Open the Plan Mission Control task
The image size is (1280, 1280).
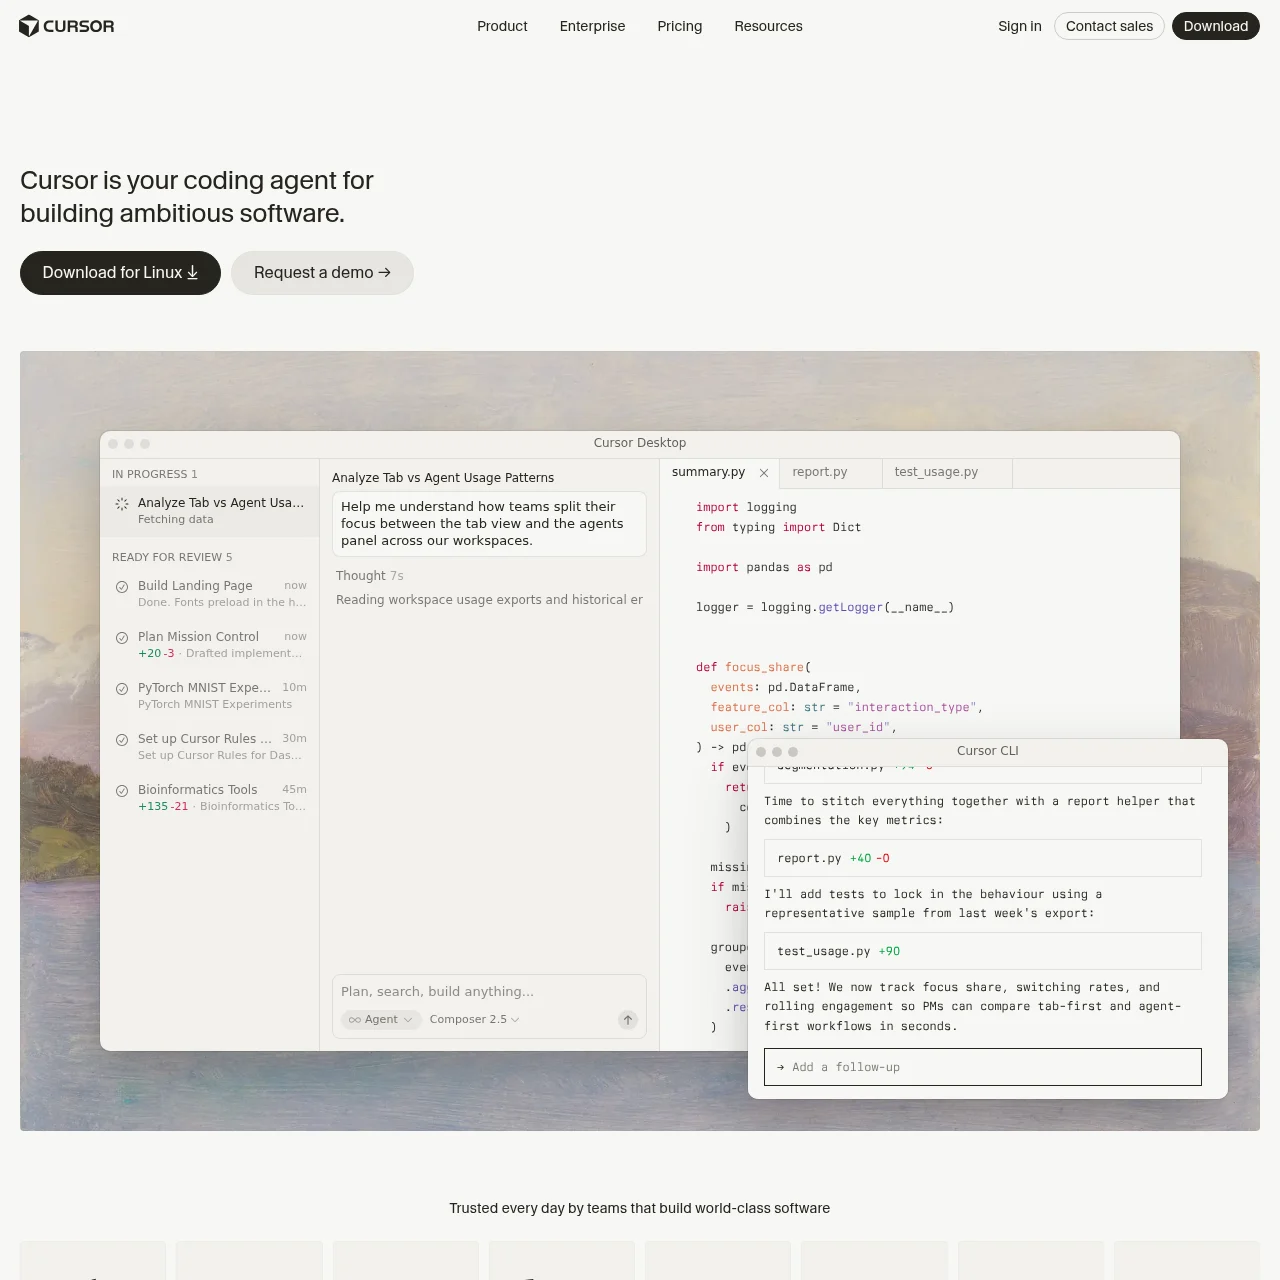210,644
